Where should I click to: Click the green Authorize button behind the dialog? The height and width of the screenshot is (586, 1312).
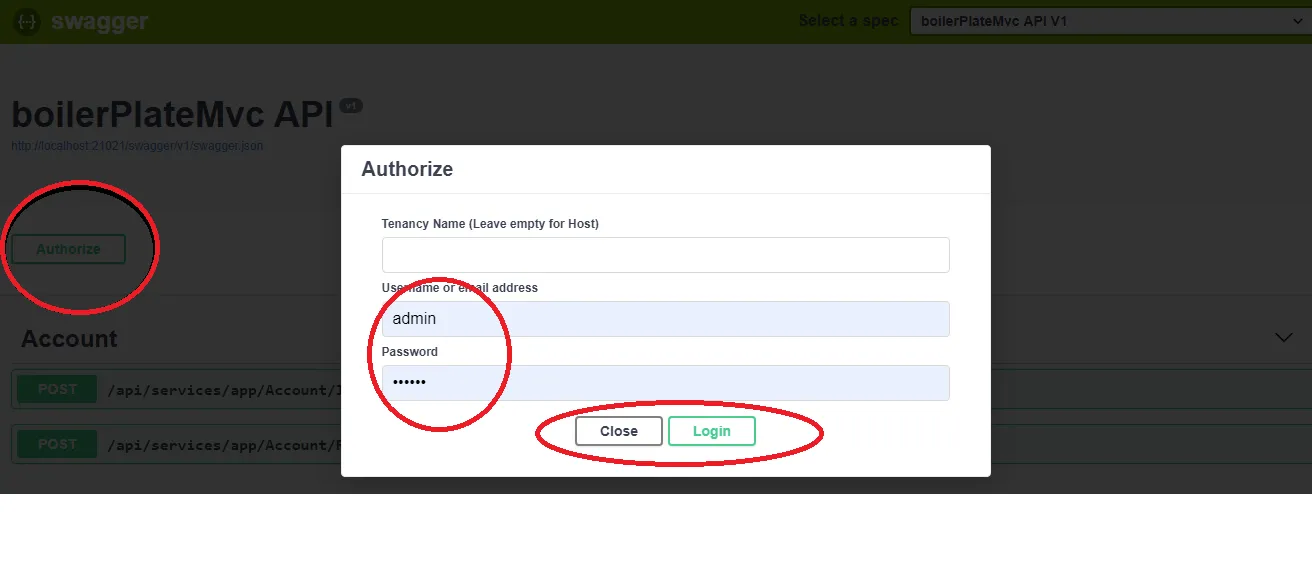(68, 249)
